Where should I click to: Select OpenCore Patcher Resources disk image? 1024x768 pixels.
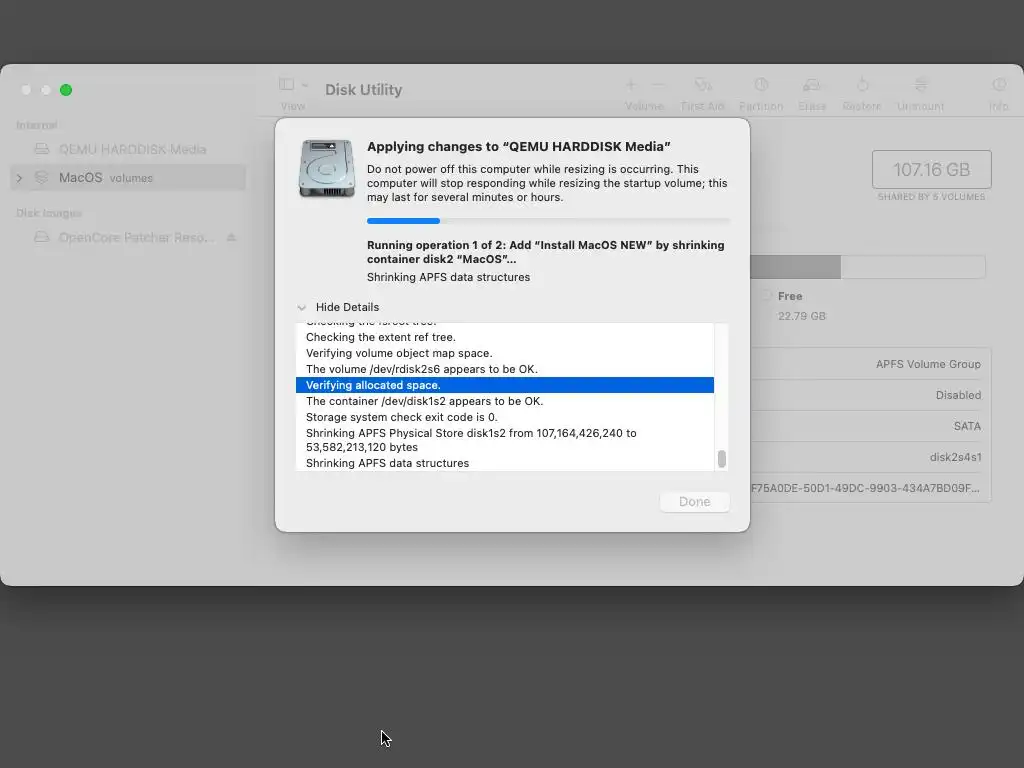pos(128,237)
